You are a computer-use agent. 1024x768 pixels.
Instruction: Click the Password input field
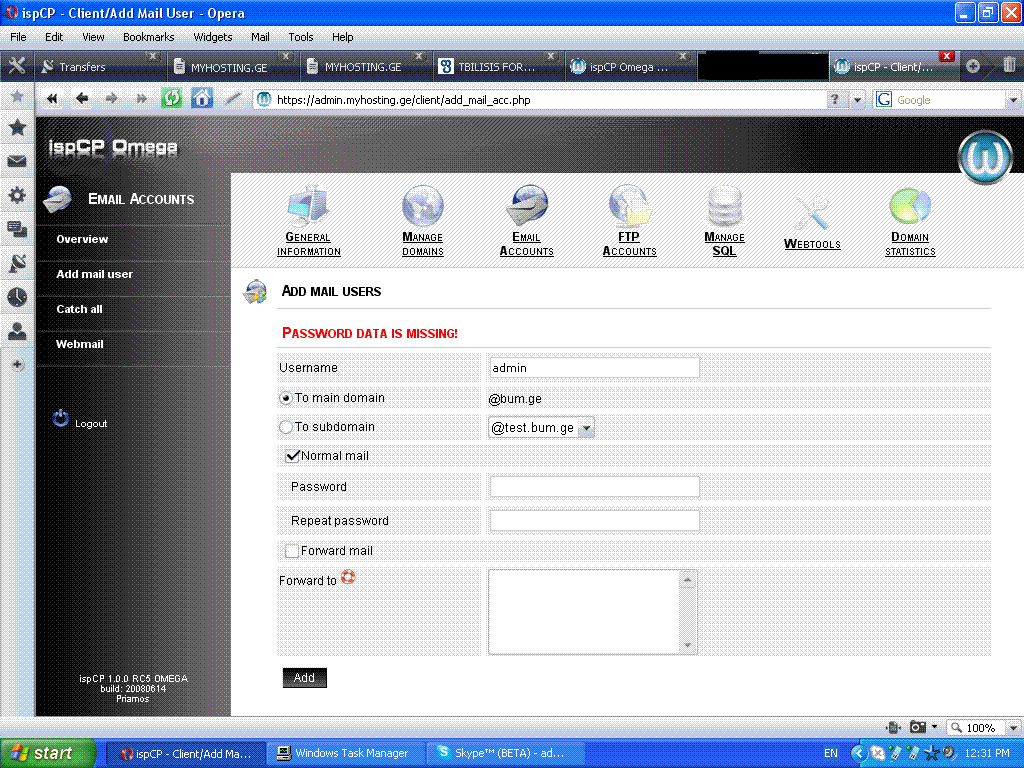[x=594, y=487]
